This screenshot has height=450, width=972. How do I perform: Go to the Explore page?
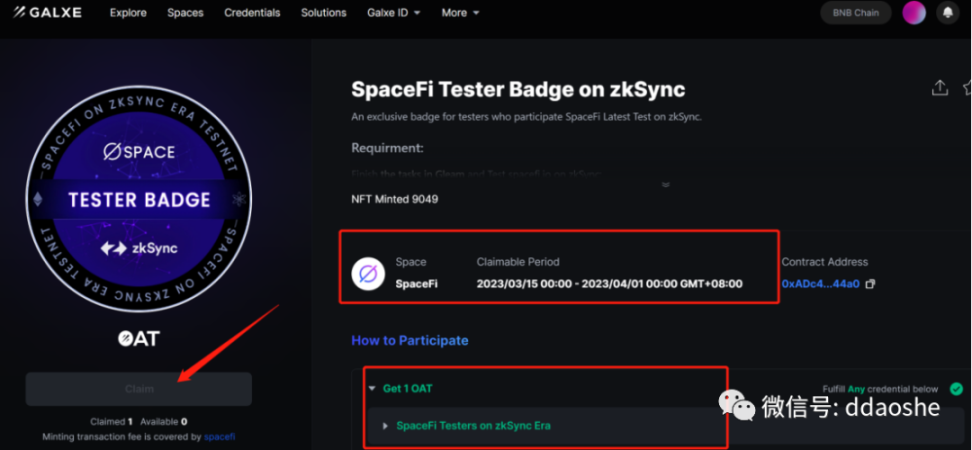point(128,13)
